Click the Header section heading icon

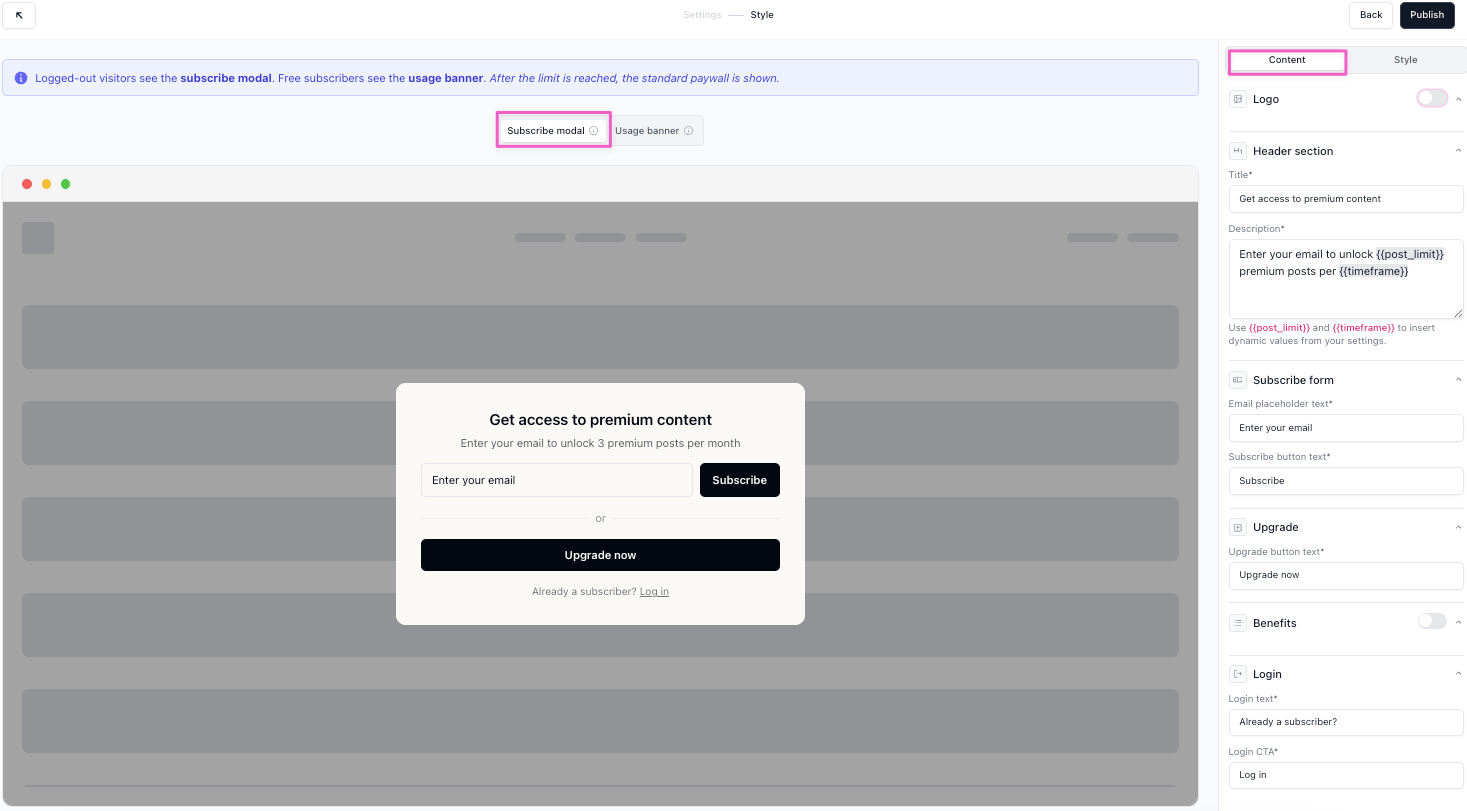point(1238,151)
